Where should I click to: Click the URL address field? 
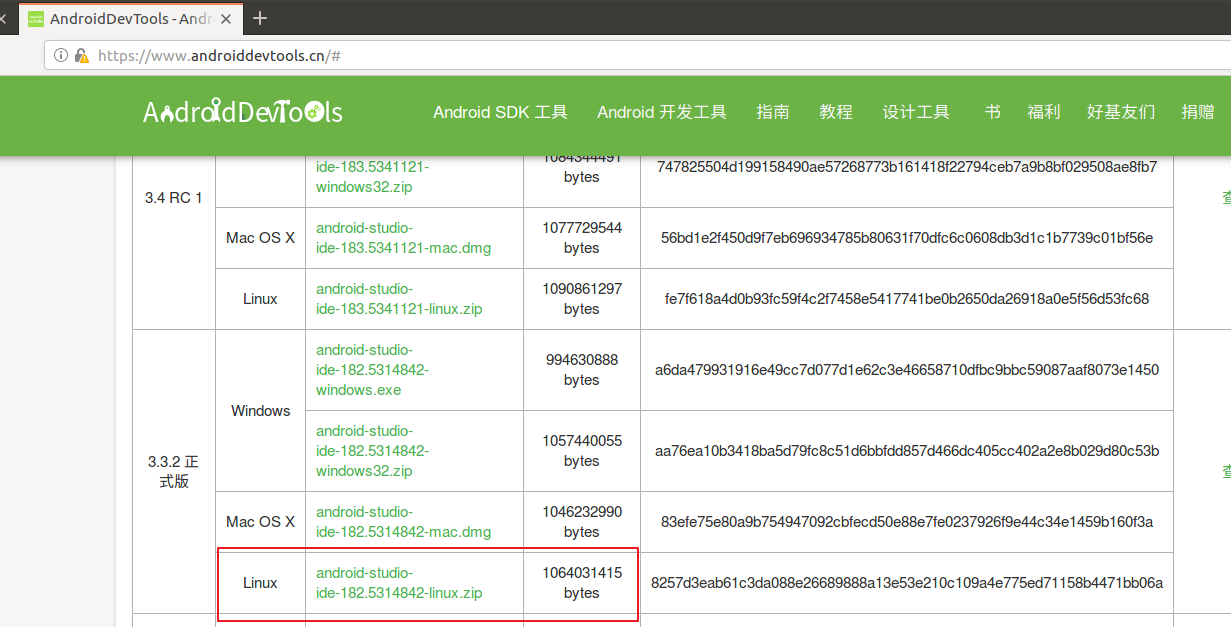coord(640,55)
